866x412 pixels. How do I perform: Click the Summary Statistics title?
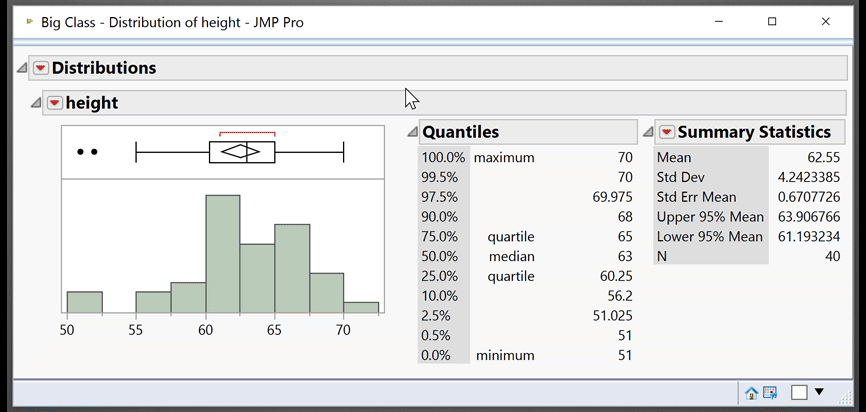[x=754, y=132]
